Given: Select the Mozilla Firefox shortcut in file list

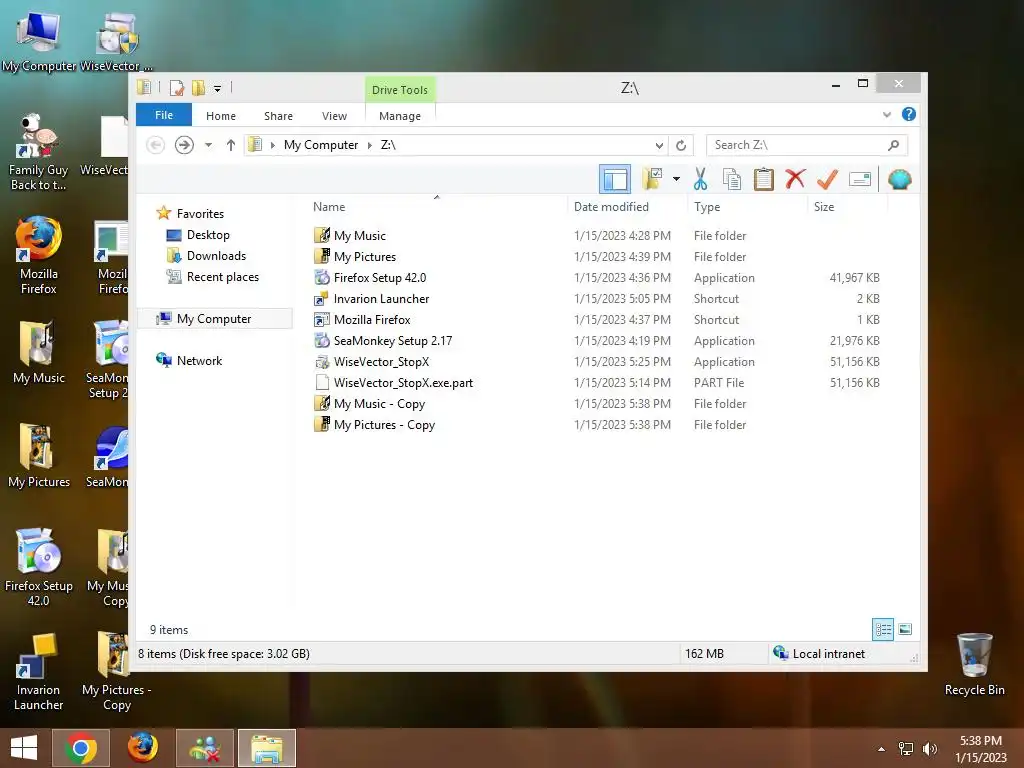Looking at the screenshot, I should (596, 319).
